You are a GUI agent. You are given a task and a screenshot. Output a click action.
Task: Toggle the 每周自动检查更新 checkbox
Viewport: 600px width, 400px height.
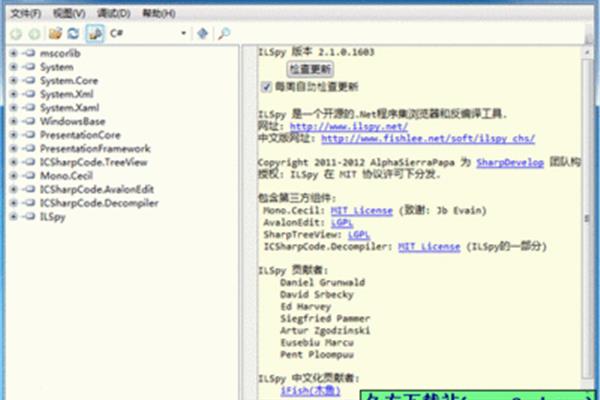coord(266,87)
